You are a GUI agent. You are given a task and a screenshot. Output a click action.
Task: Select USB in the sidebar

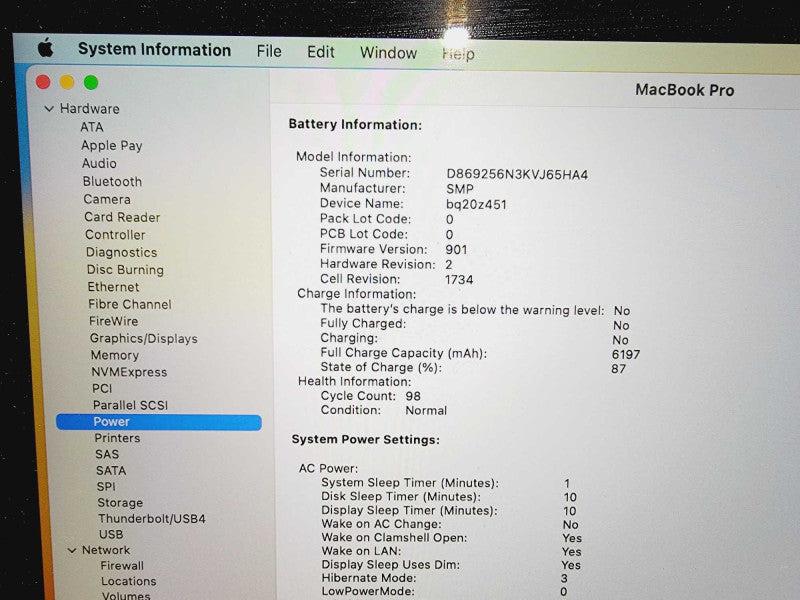111,535
